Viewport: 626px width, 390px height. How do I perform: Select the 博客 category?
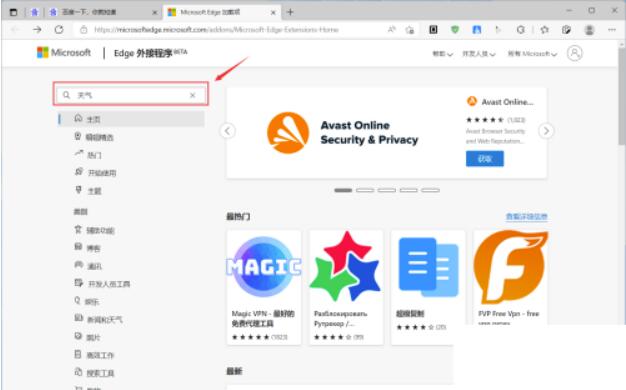(x=87, y=248)
